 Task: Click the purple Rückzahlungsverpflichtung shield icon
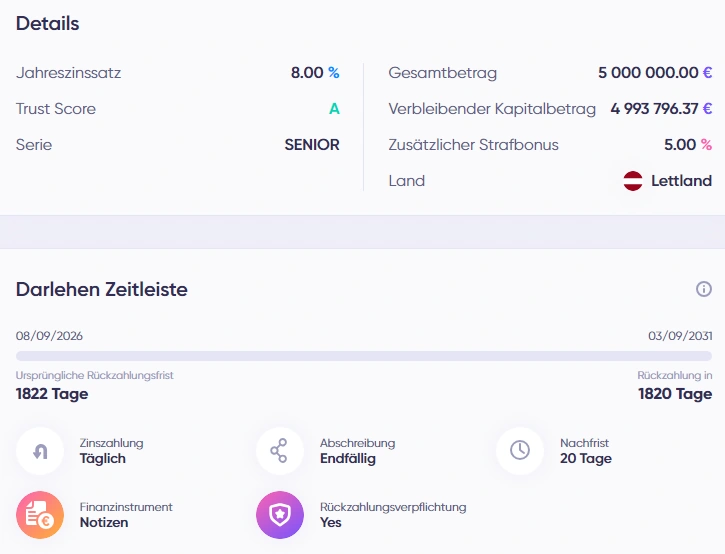point(280,515)
